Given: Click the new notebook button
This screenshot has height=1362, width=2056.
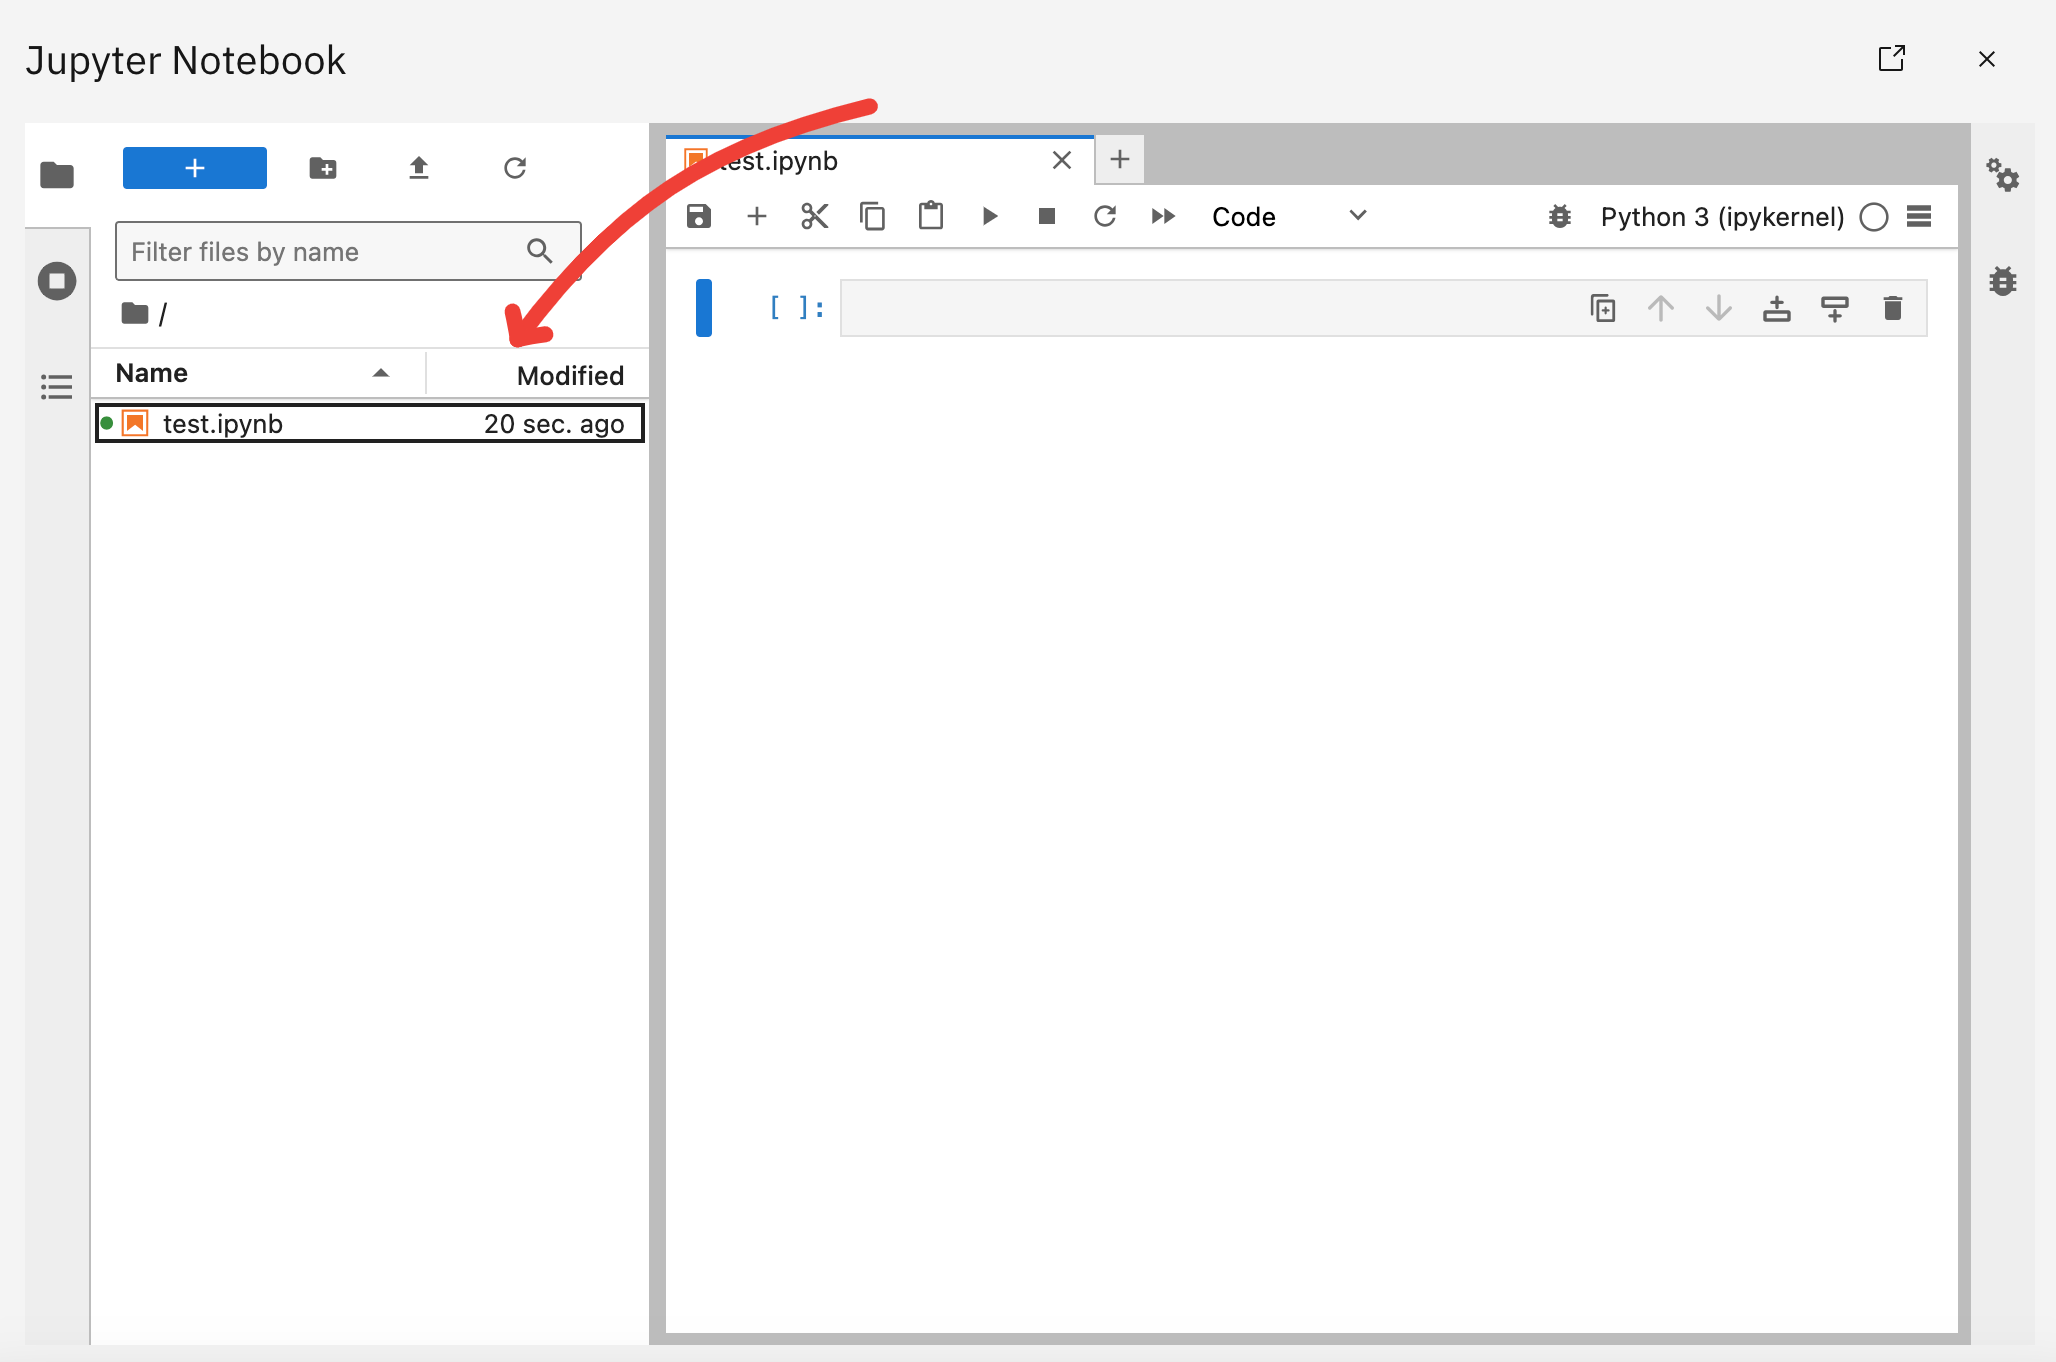Looking at the screenshot, I should click(193, 167).
